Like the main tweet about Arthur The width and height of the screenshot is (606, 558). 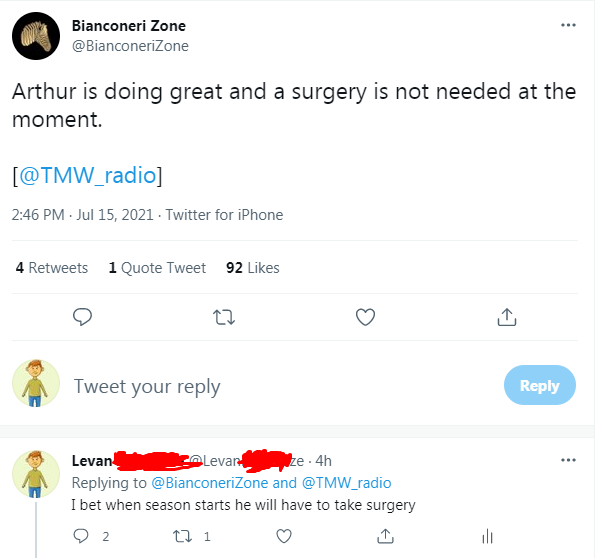click(x=366, y=317)
